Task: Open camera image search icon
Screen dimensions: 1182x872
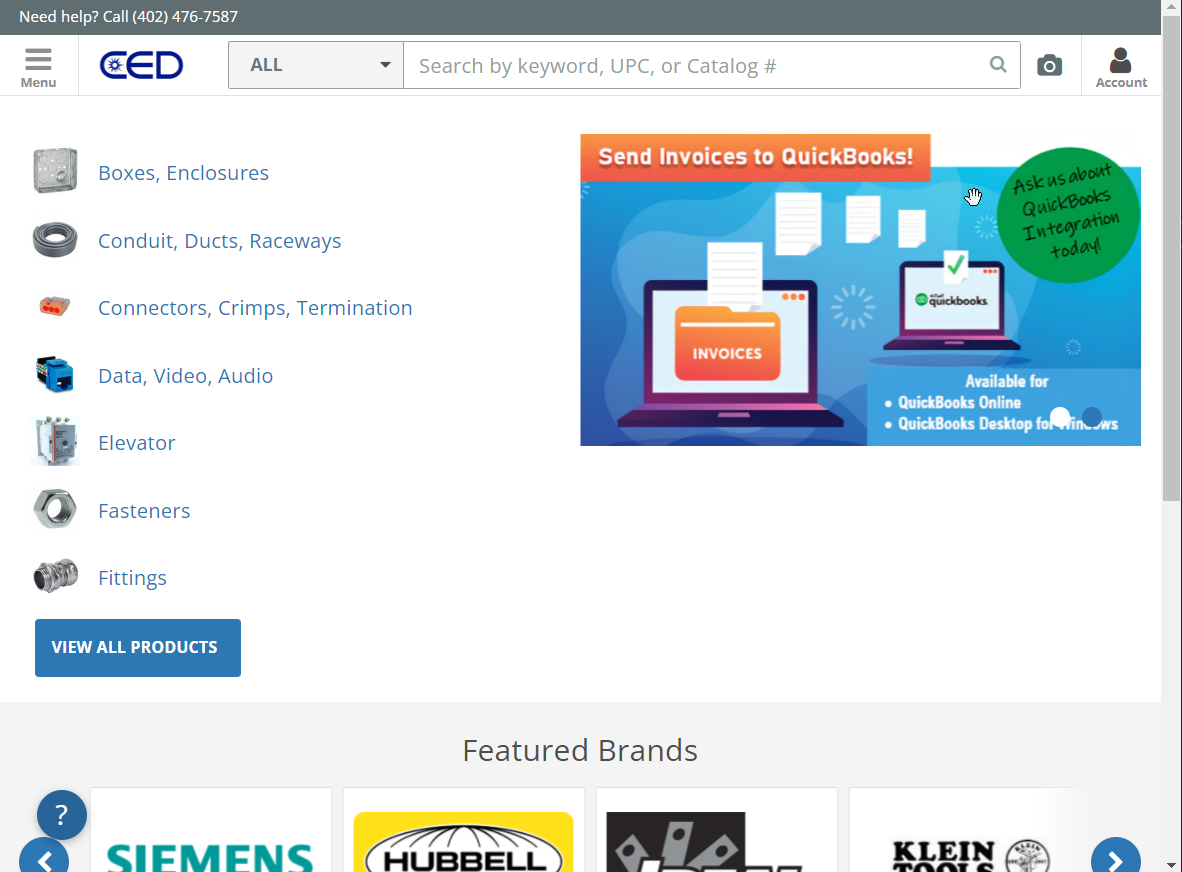Action: 1049,66
